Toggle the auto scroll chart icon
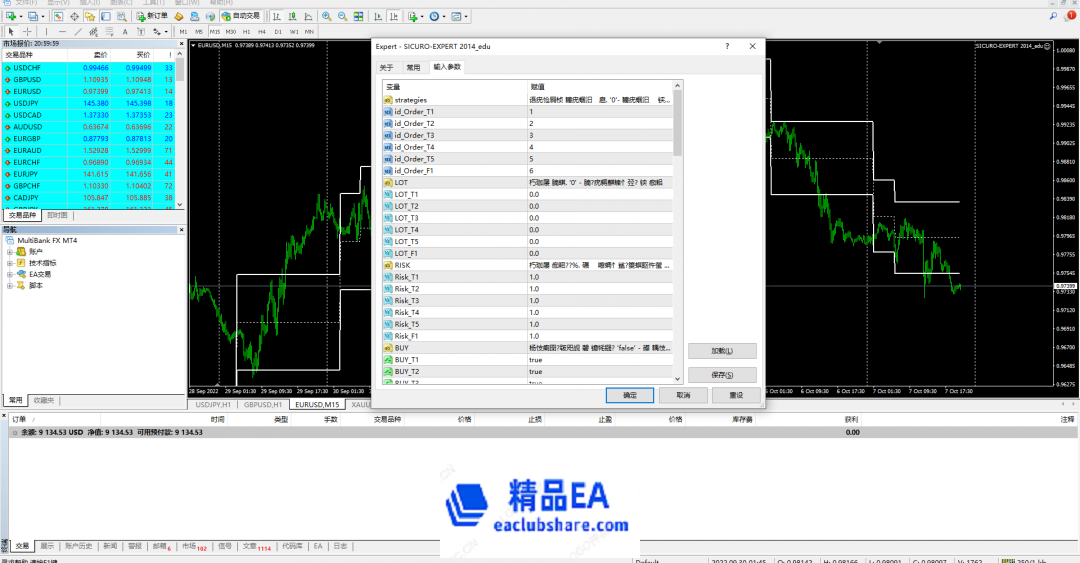The height and width of the screenshot is (563, 1080). tap(377, 16)
